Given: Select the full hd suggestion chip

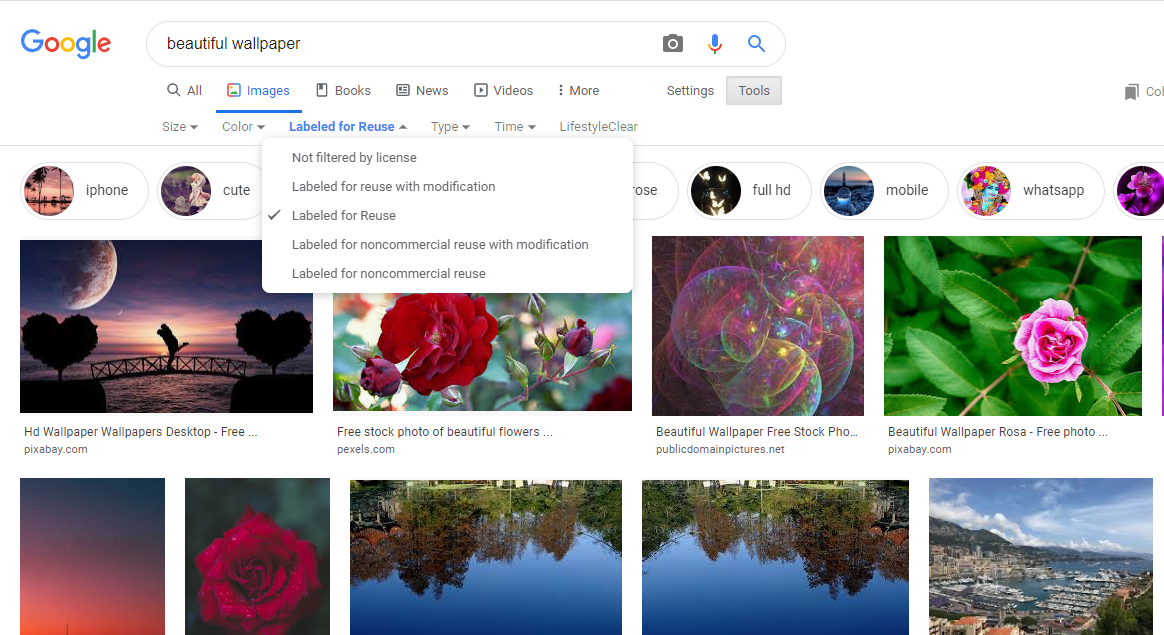Looking at the screenshot, I should click(750, 190).
